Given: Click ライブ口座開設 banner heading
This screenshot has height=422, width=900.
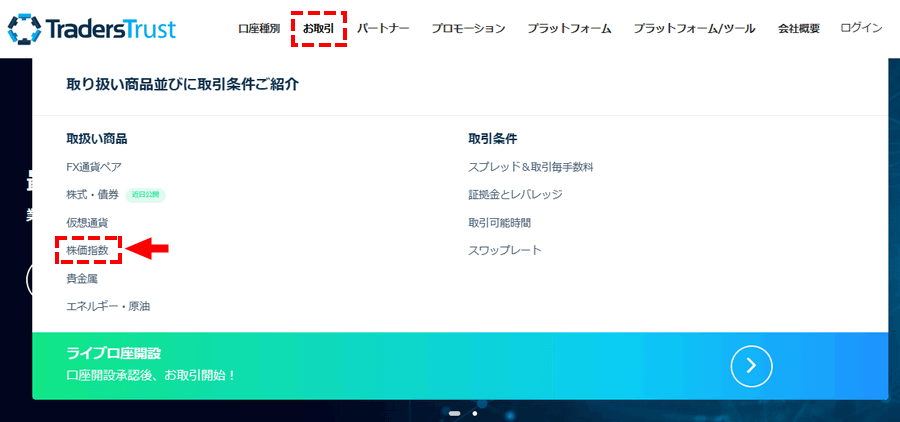Looking at the screenshot, I should pyautogui.click(x=114, y=354).
